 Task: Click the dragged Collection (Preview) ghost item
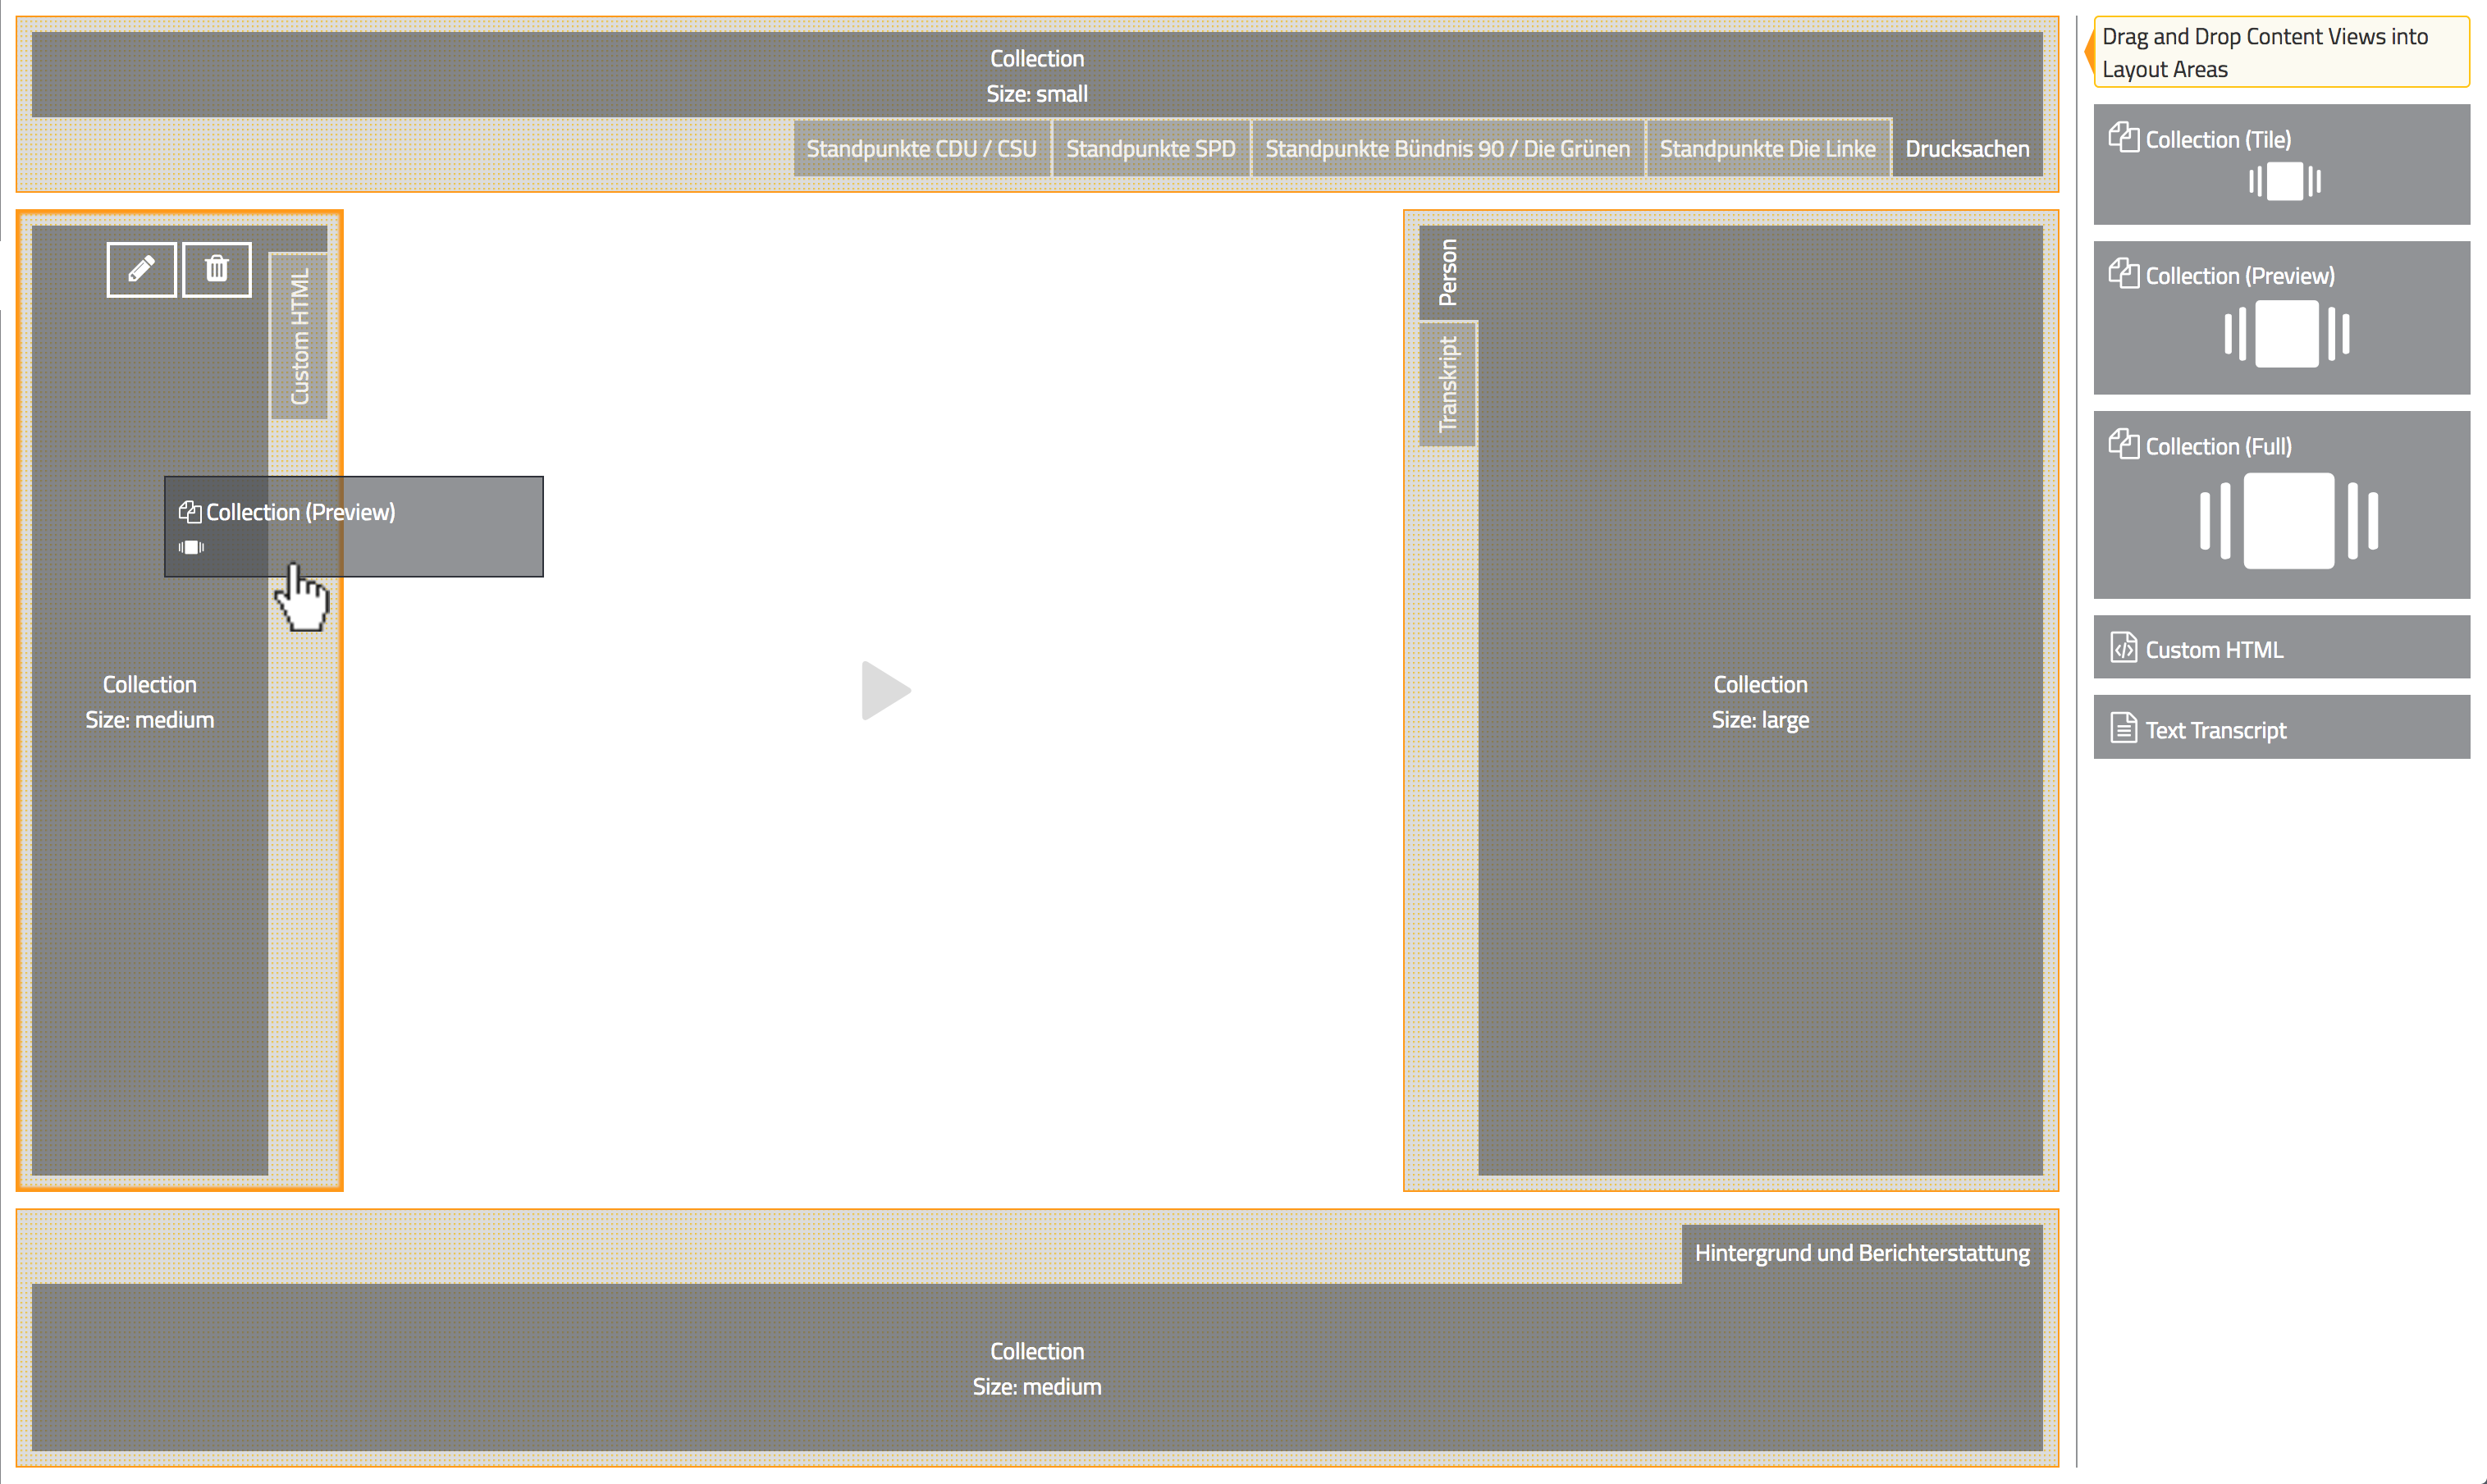tap(354, 526)
